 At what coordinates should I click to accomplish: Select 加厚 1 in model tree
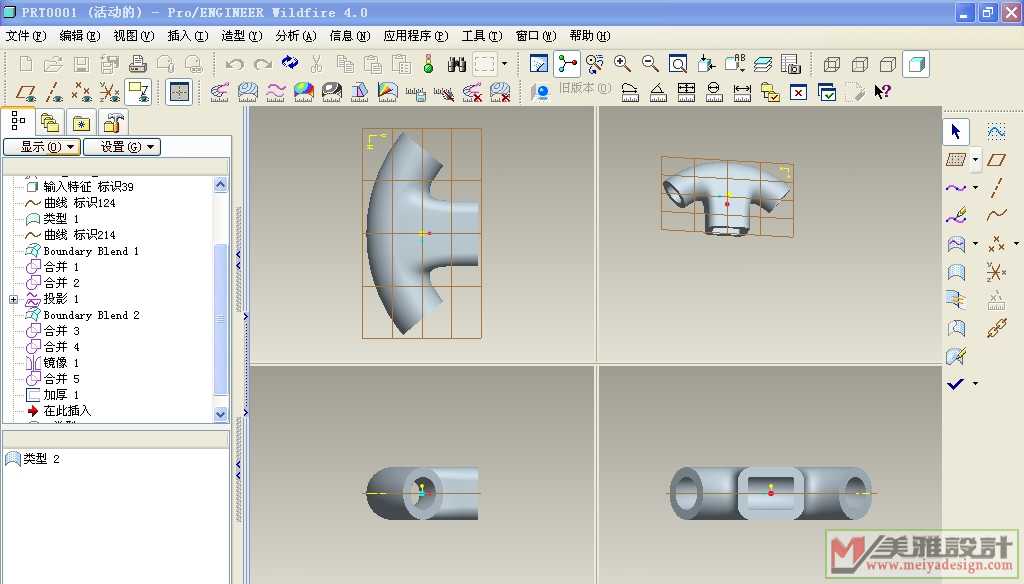[61, 395]
